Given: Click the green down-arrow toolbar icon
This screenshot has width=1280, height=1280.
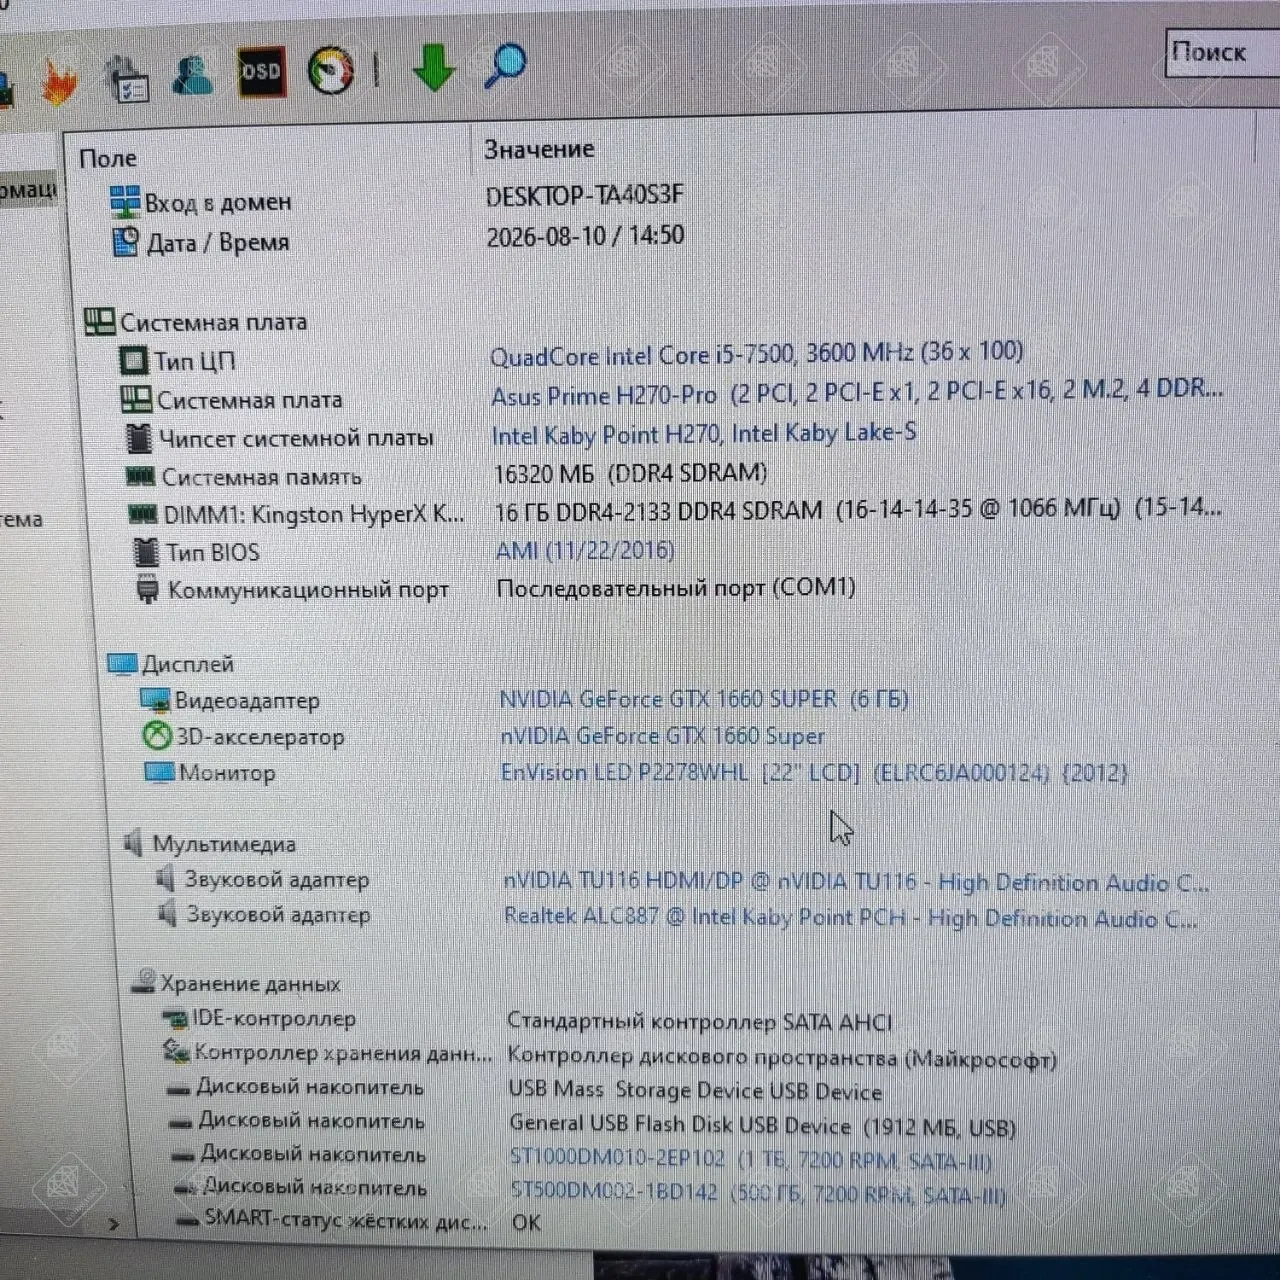Looking at the screenshot, I should pyautogui.click(x=434, y=68).
